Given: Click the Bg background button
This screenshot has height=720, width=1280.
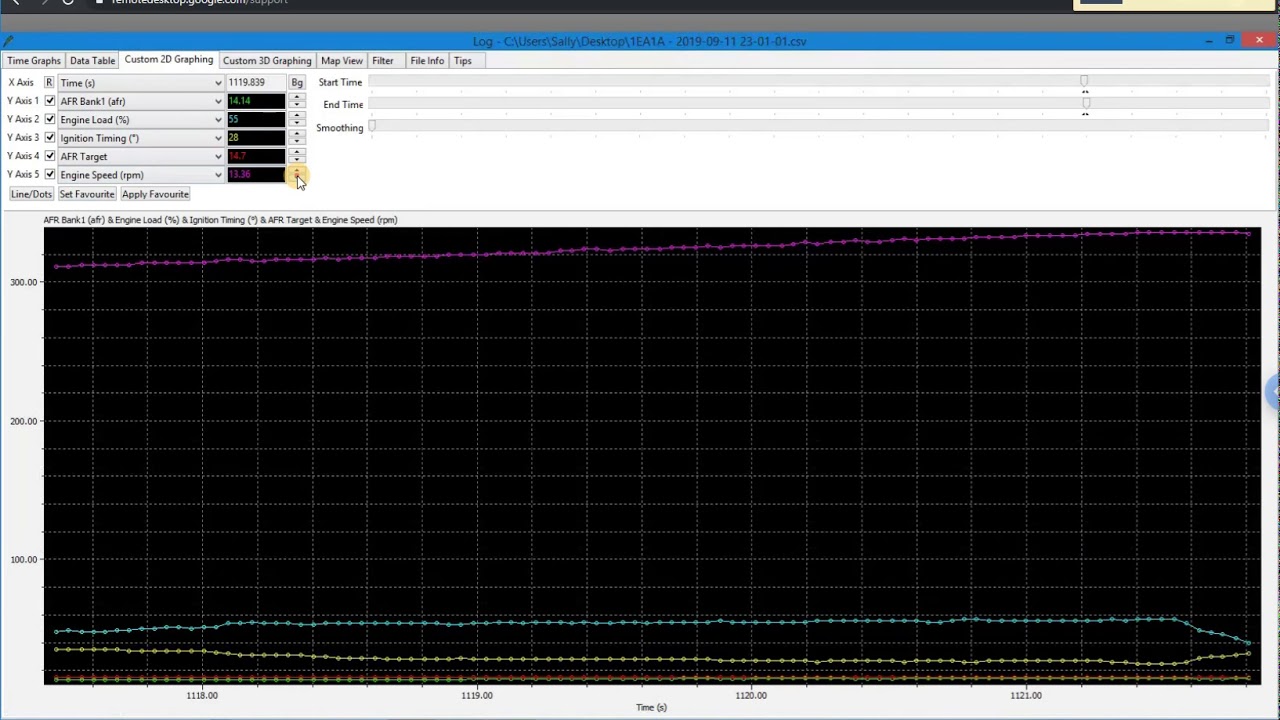Looking at the screenshot, I should [x=297, y=83].
